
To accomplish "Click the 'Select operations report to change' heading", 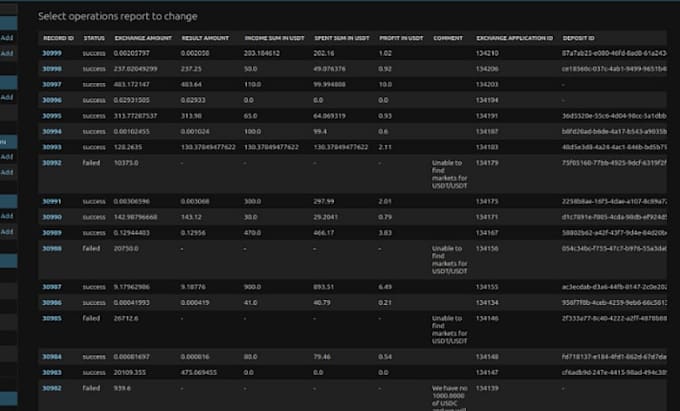I will 118,16.
